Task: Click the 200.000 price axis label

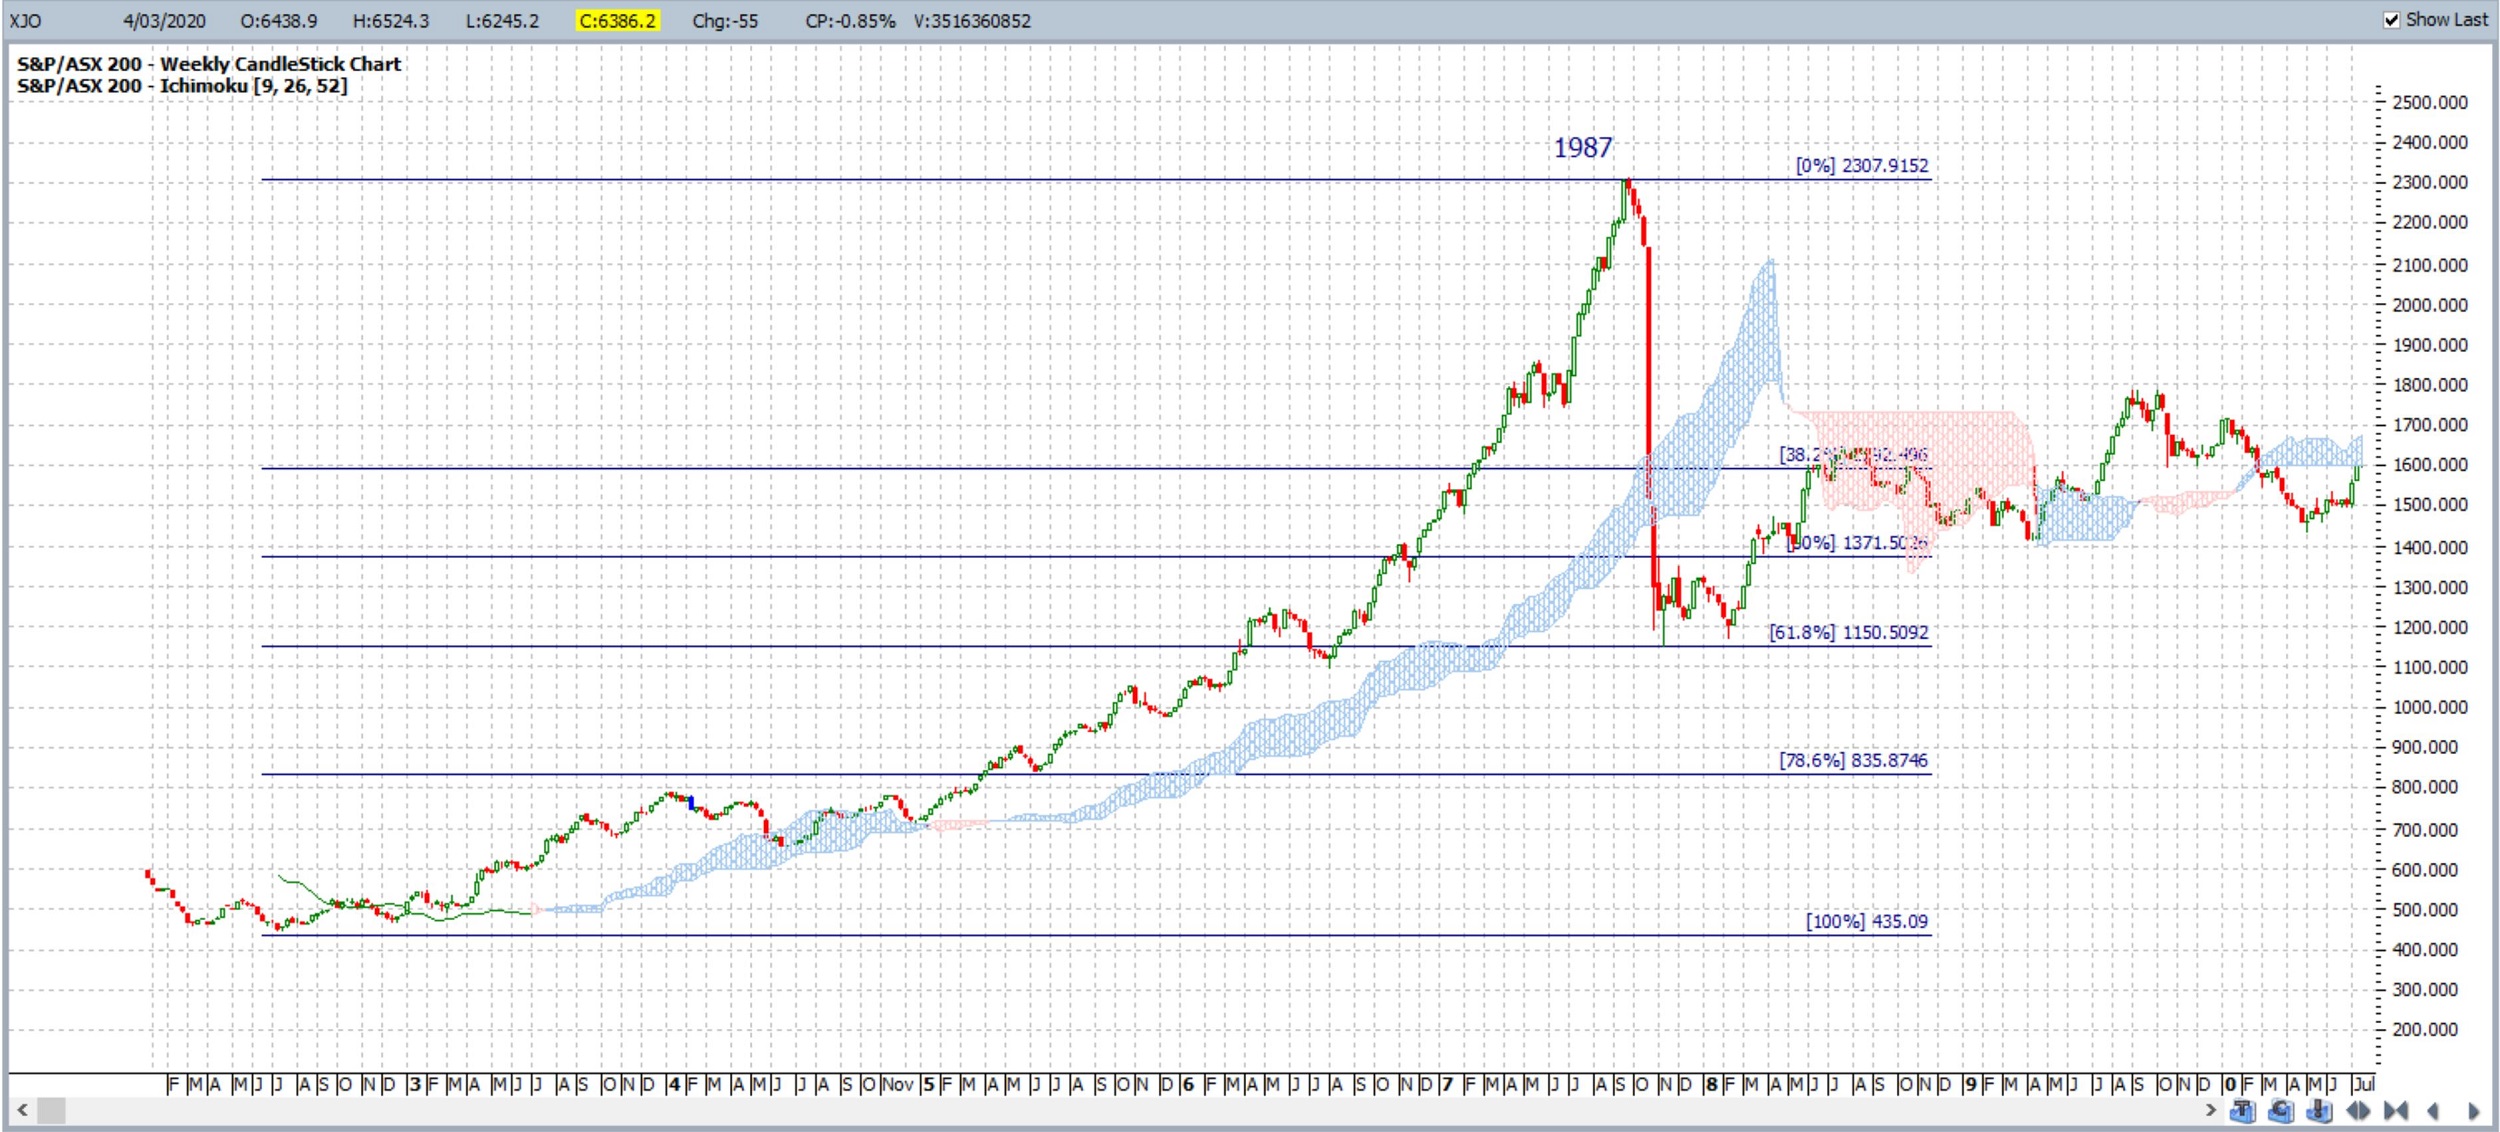Action: (x=2424, y=1029)
